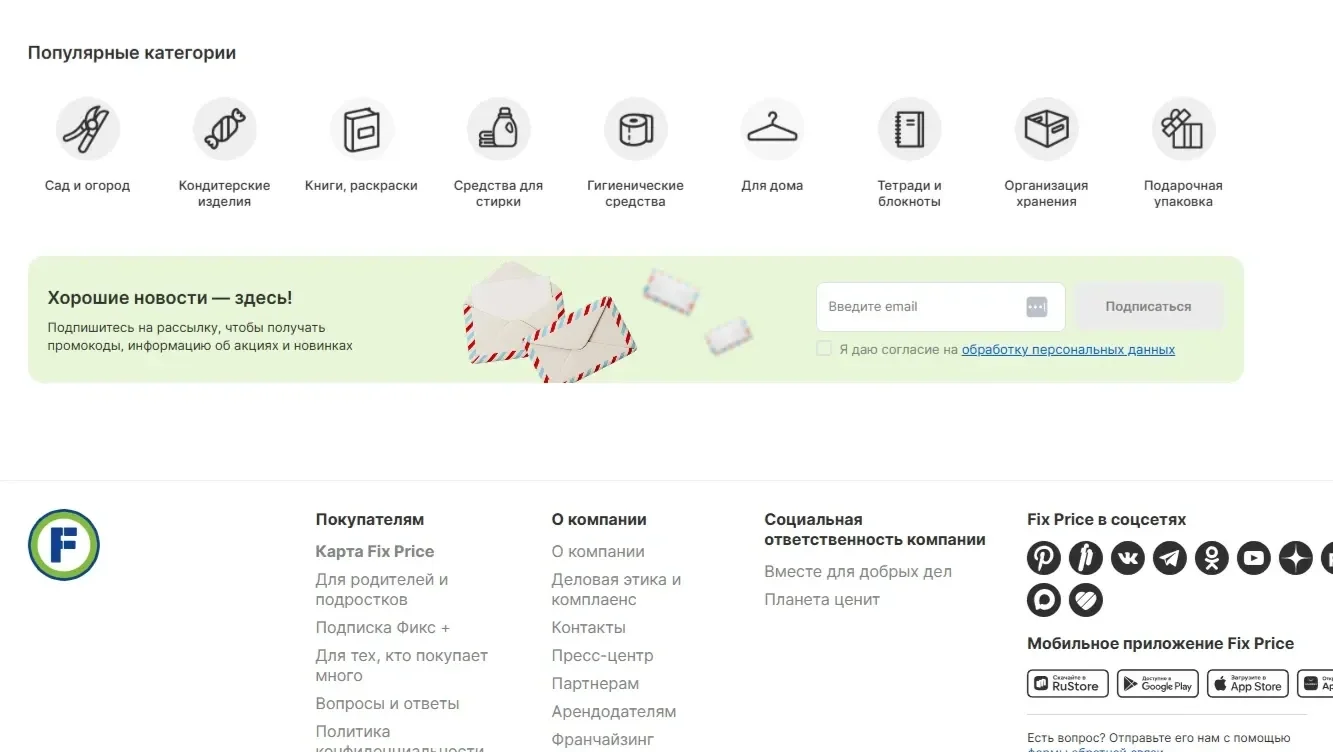Select the Книги, раскраски book icon
Screen dimensions: 1333x752
point(362,129)
